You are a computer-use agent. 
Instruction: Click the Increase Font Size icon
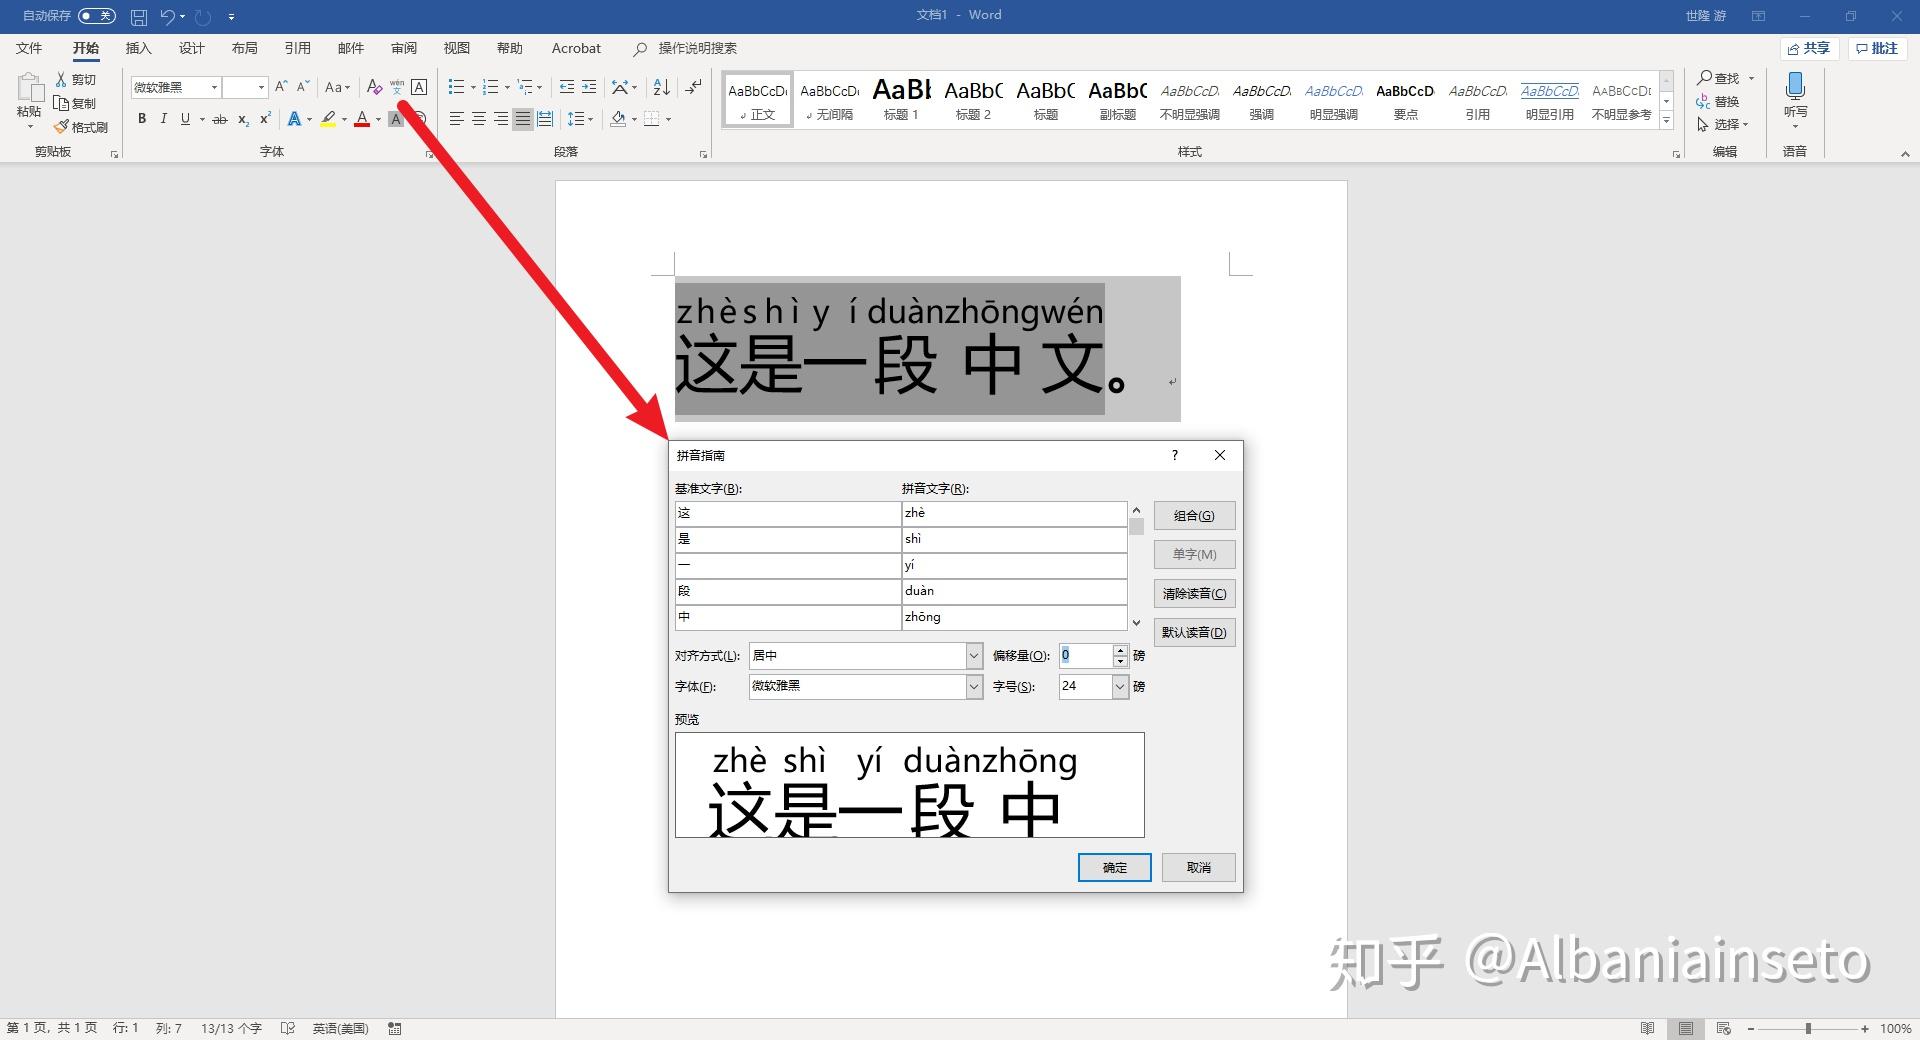[281, 87]
